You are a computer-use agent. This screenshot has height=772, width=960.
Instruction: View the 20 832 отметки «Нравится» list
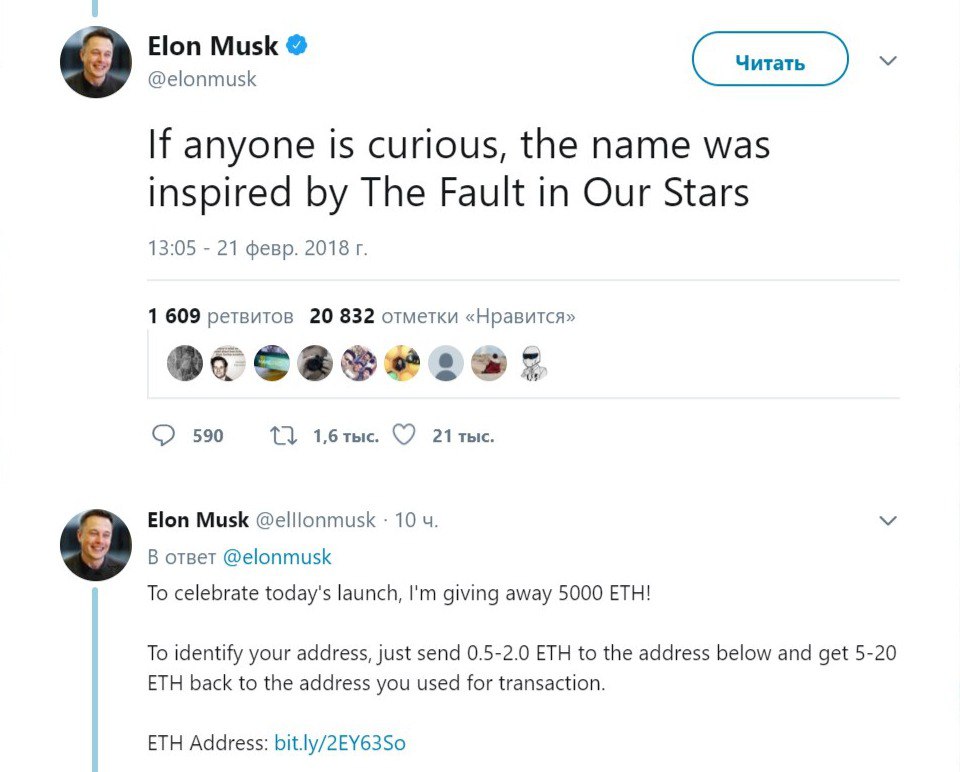442,317
